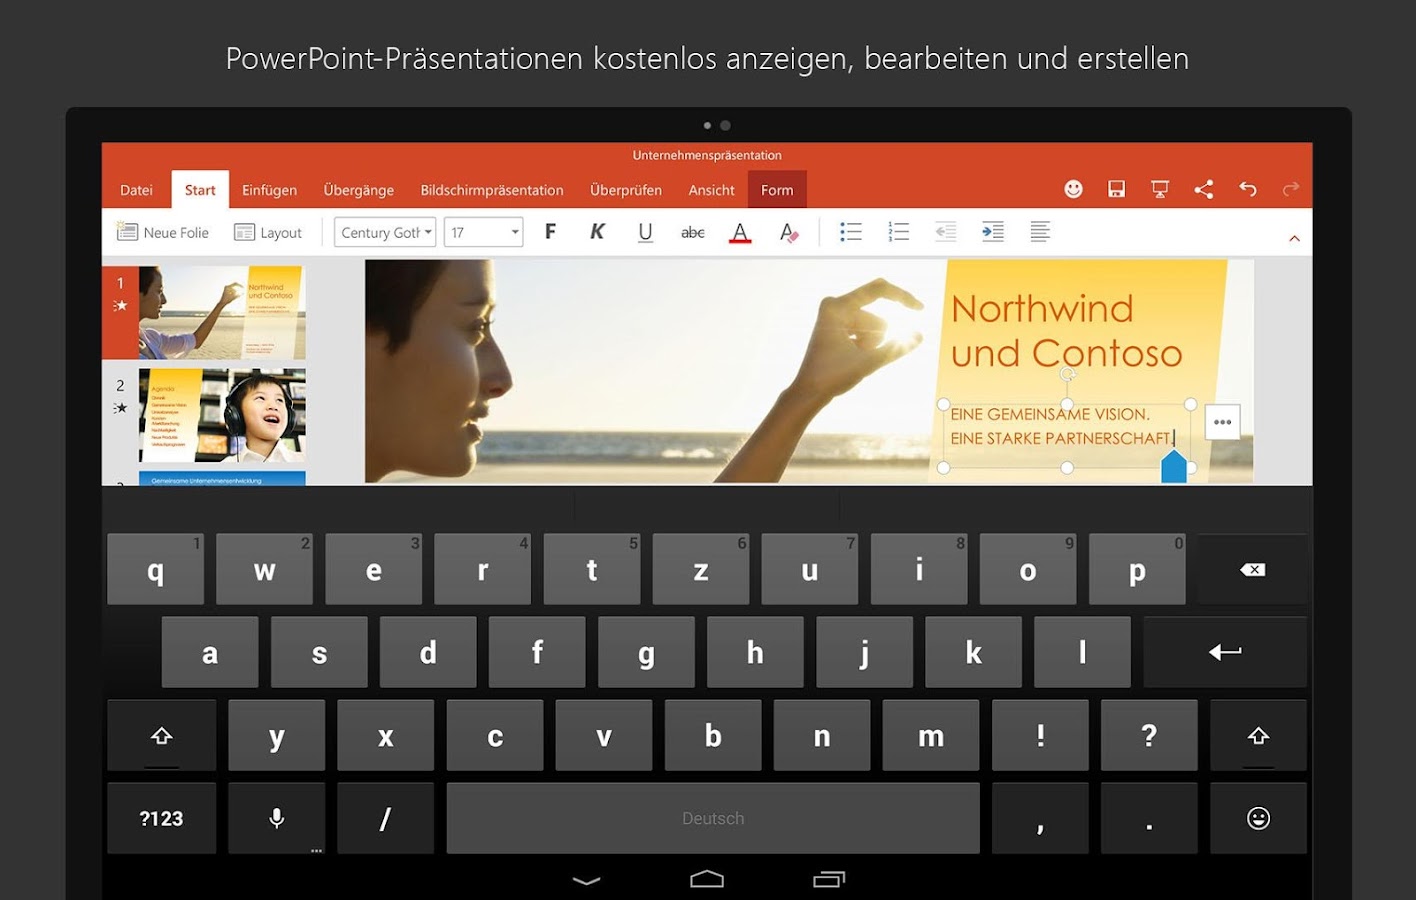The height and width of the screenshot is (900, 1416).
Task: Open the Datei menu
Action: click(136, 189)
